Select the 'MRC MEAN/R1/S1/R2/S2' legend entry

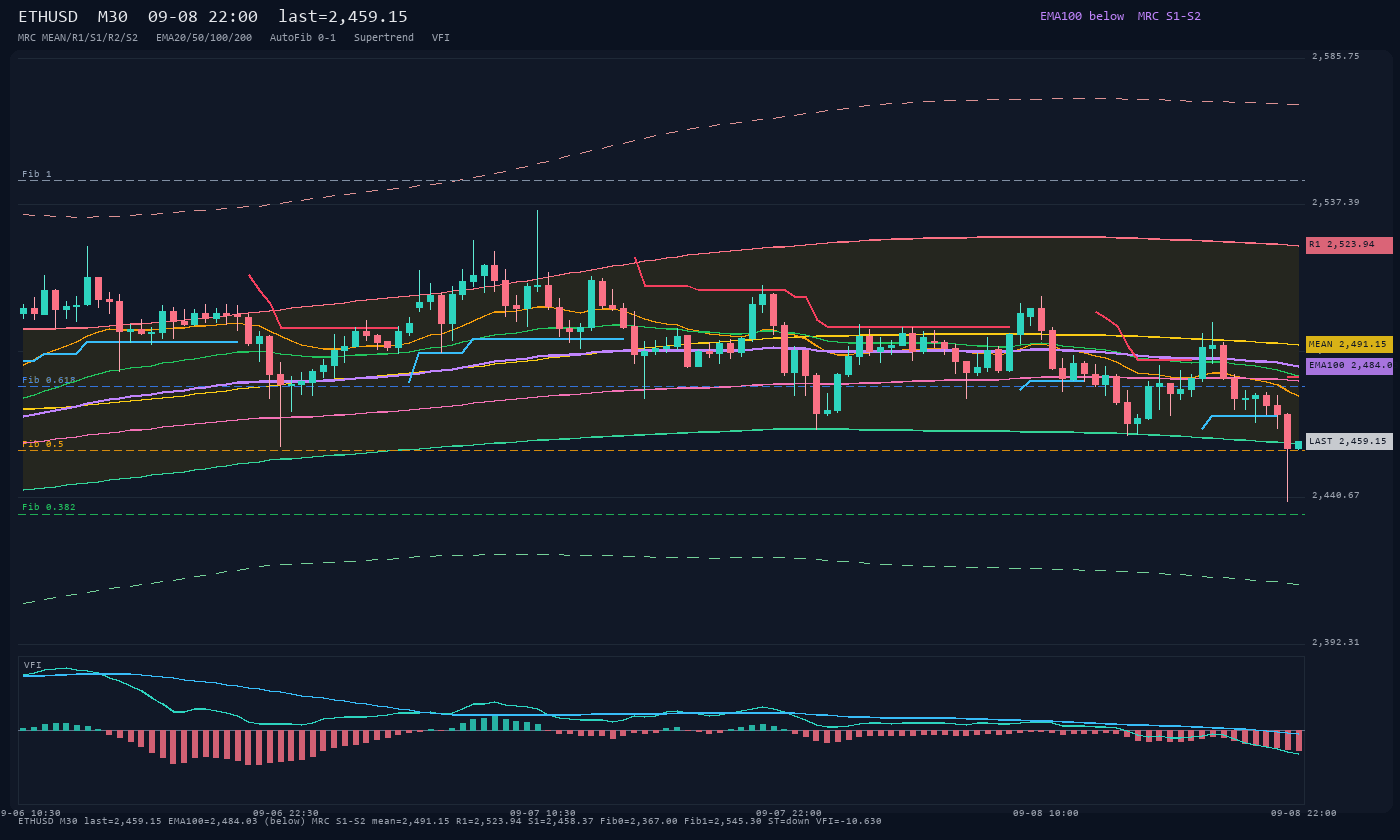pos(78,38)
